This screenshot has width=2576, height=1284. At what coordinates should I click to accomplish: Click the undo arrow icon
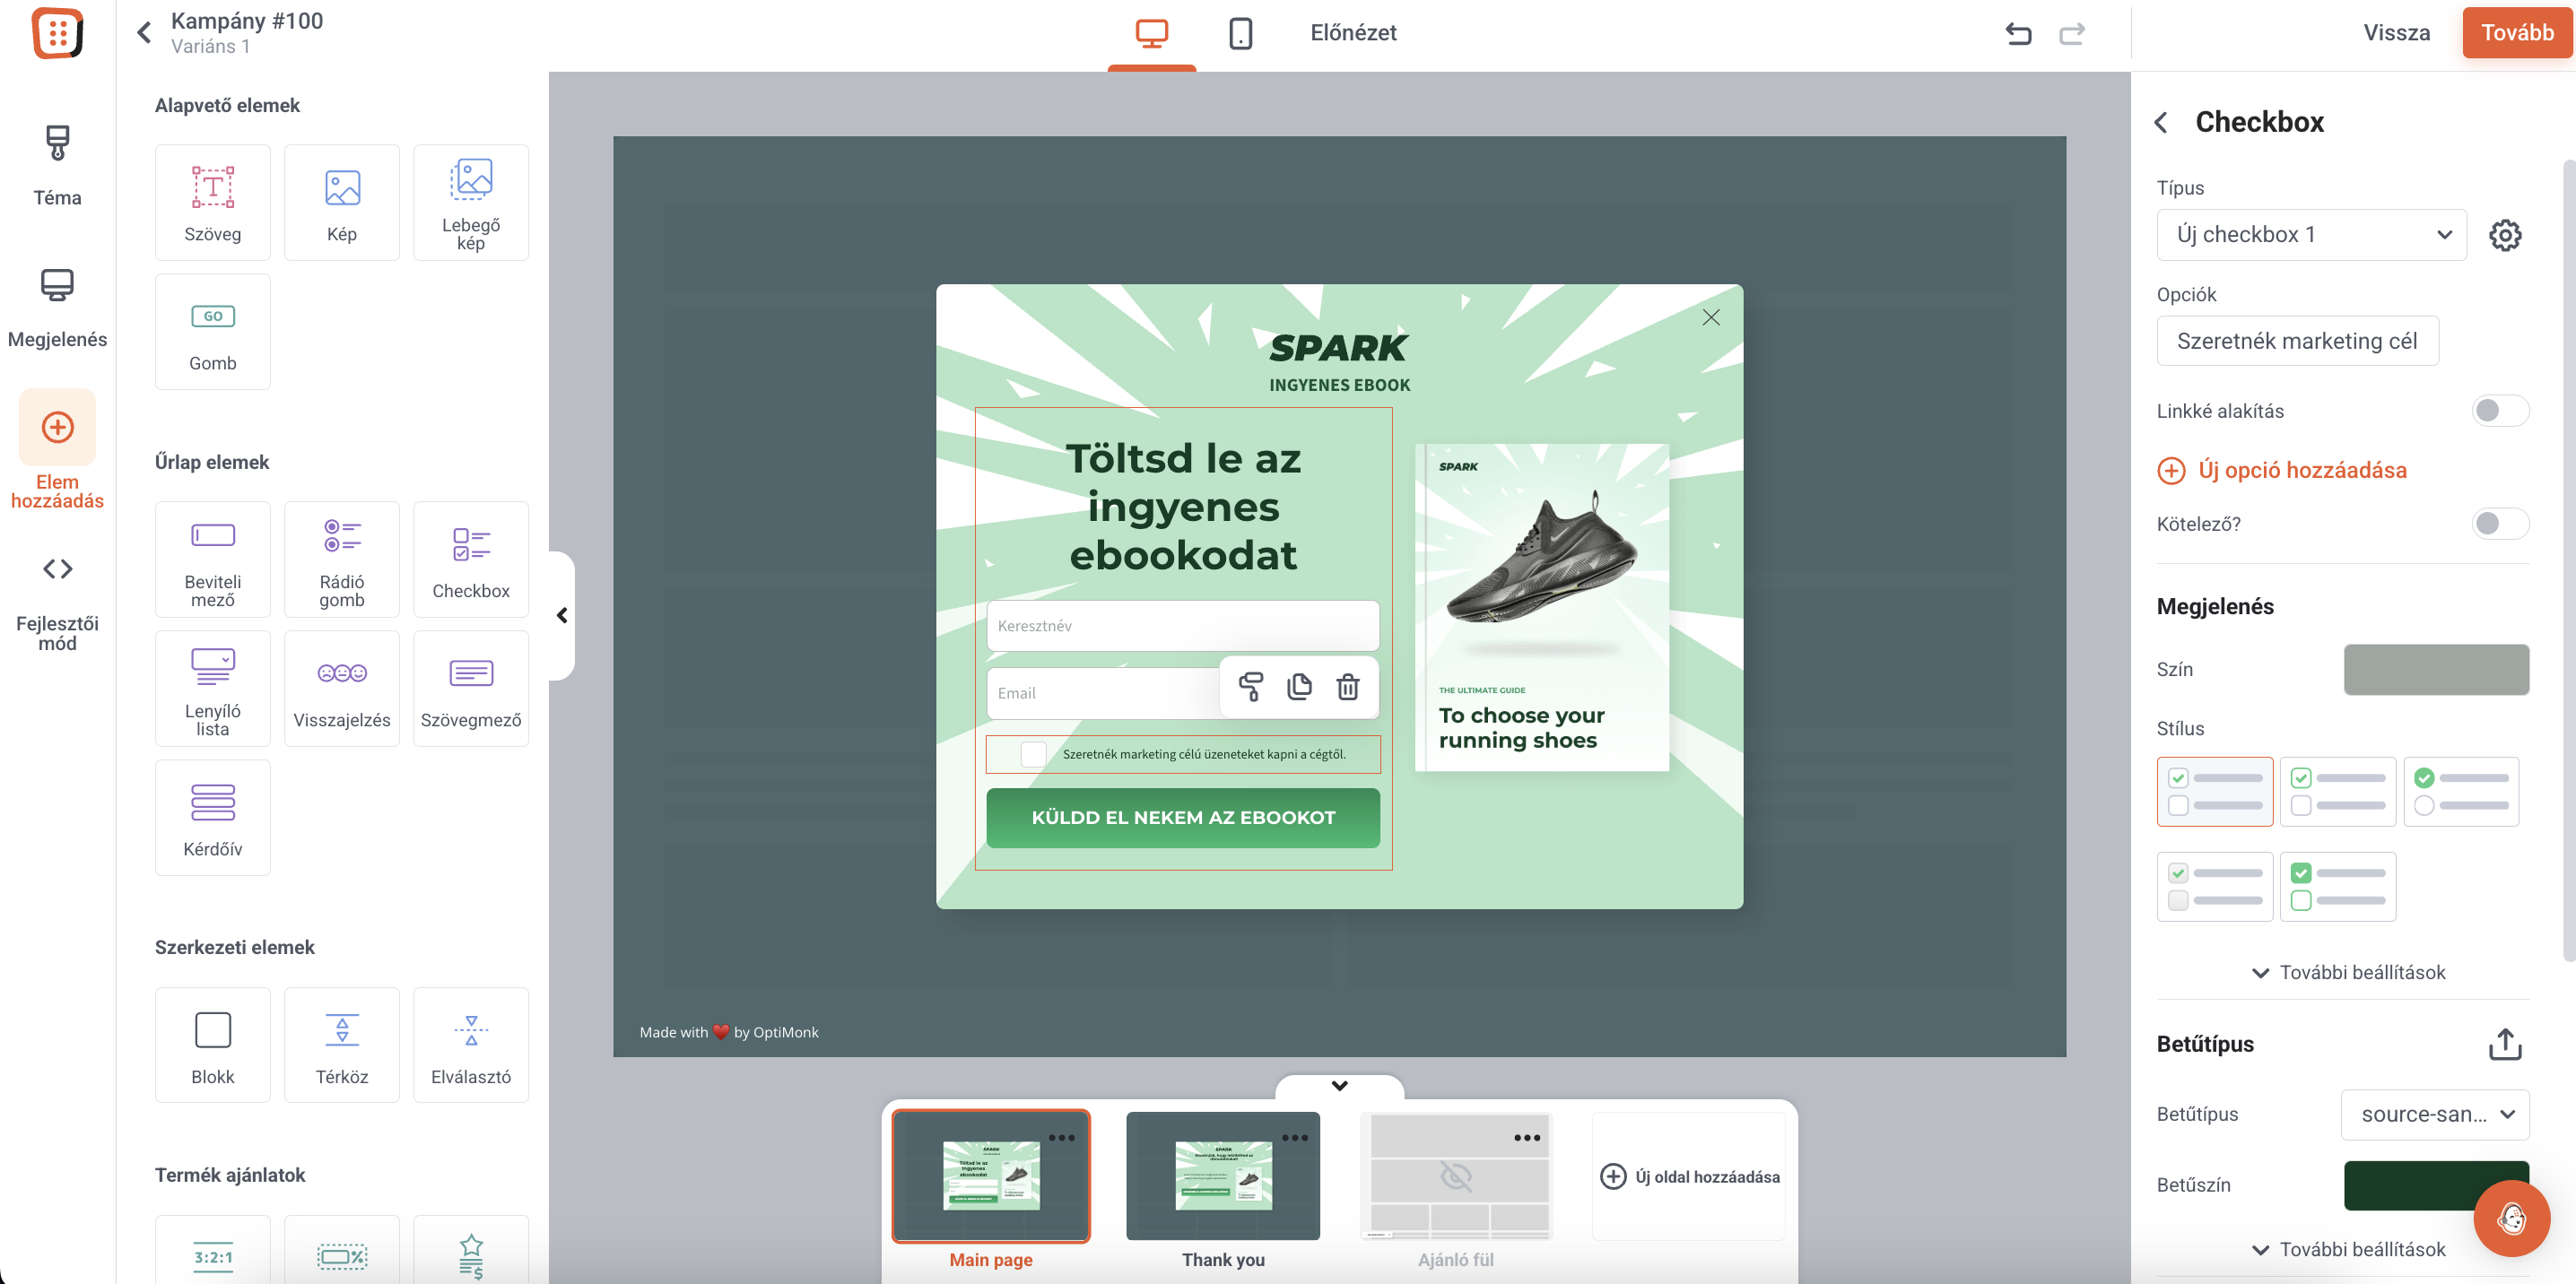(2018, 33)
